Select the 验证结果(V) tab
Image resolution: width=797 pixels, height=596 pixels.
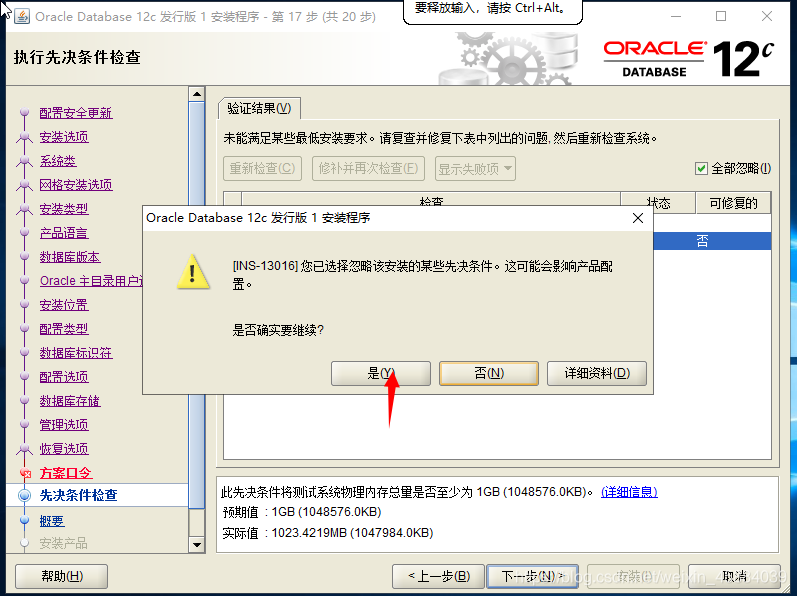tap(259, 108)
